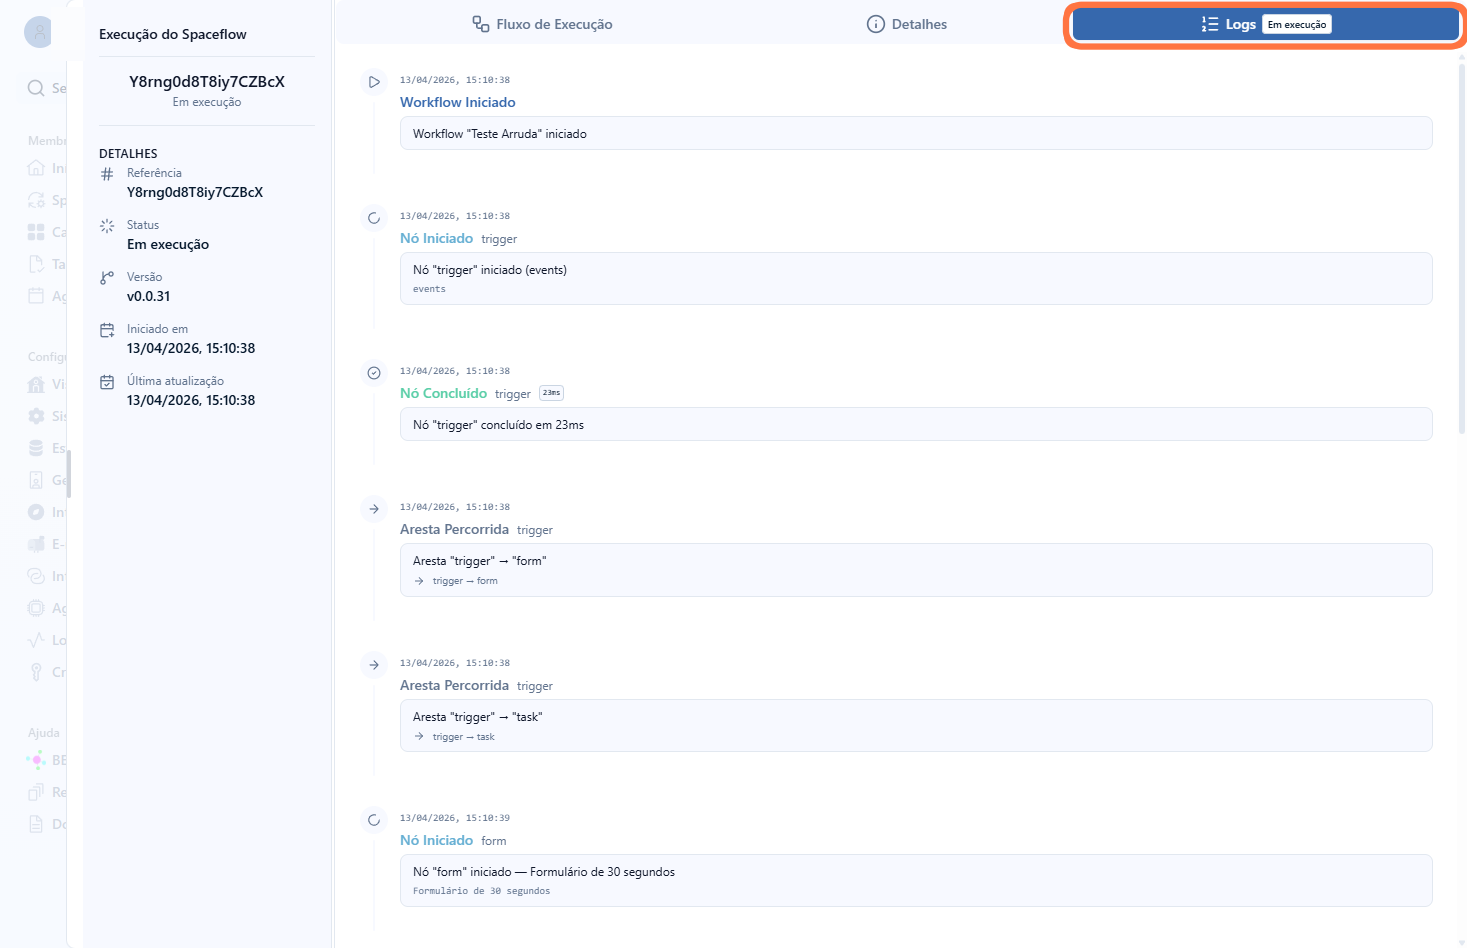Click the spinner icon beside Nó Iniciado form
The image size is (1467, 948).
[x=374, y=820]
